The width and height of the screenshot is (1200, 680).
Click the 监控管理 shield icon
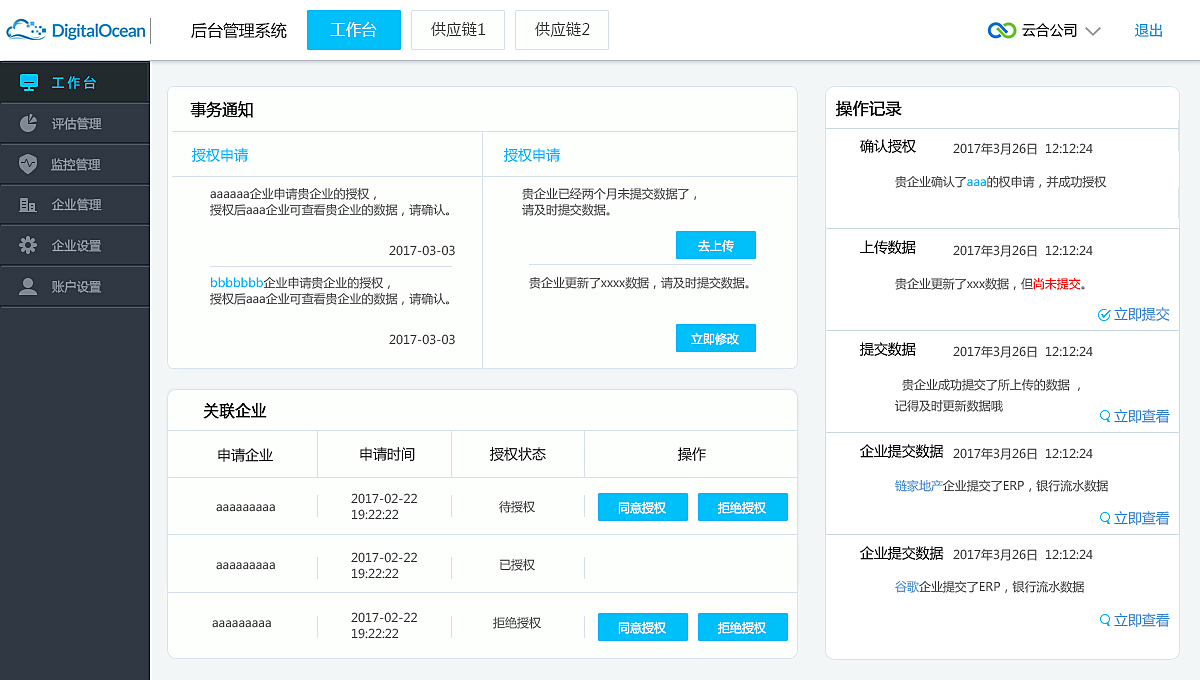pos(29,164)
